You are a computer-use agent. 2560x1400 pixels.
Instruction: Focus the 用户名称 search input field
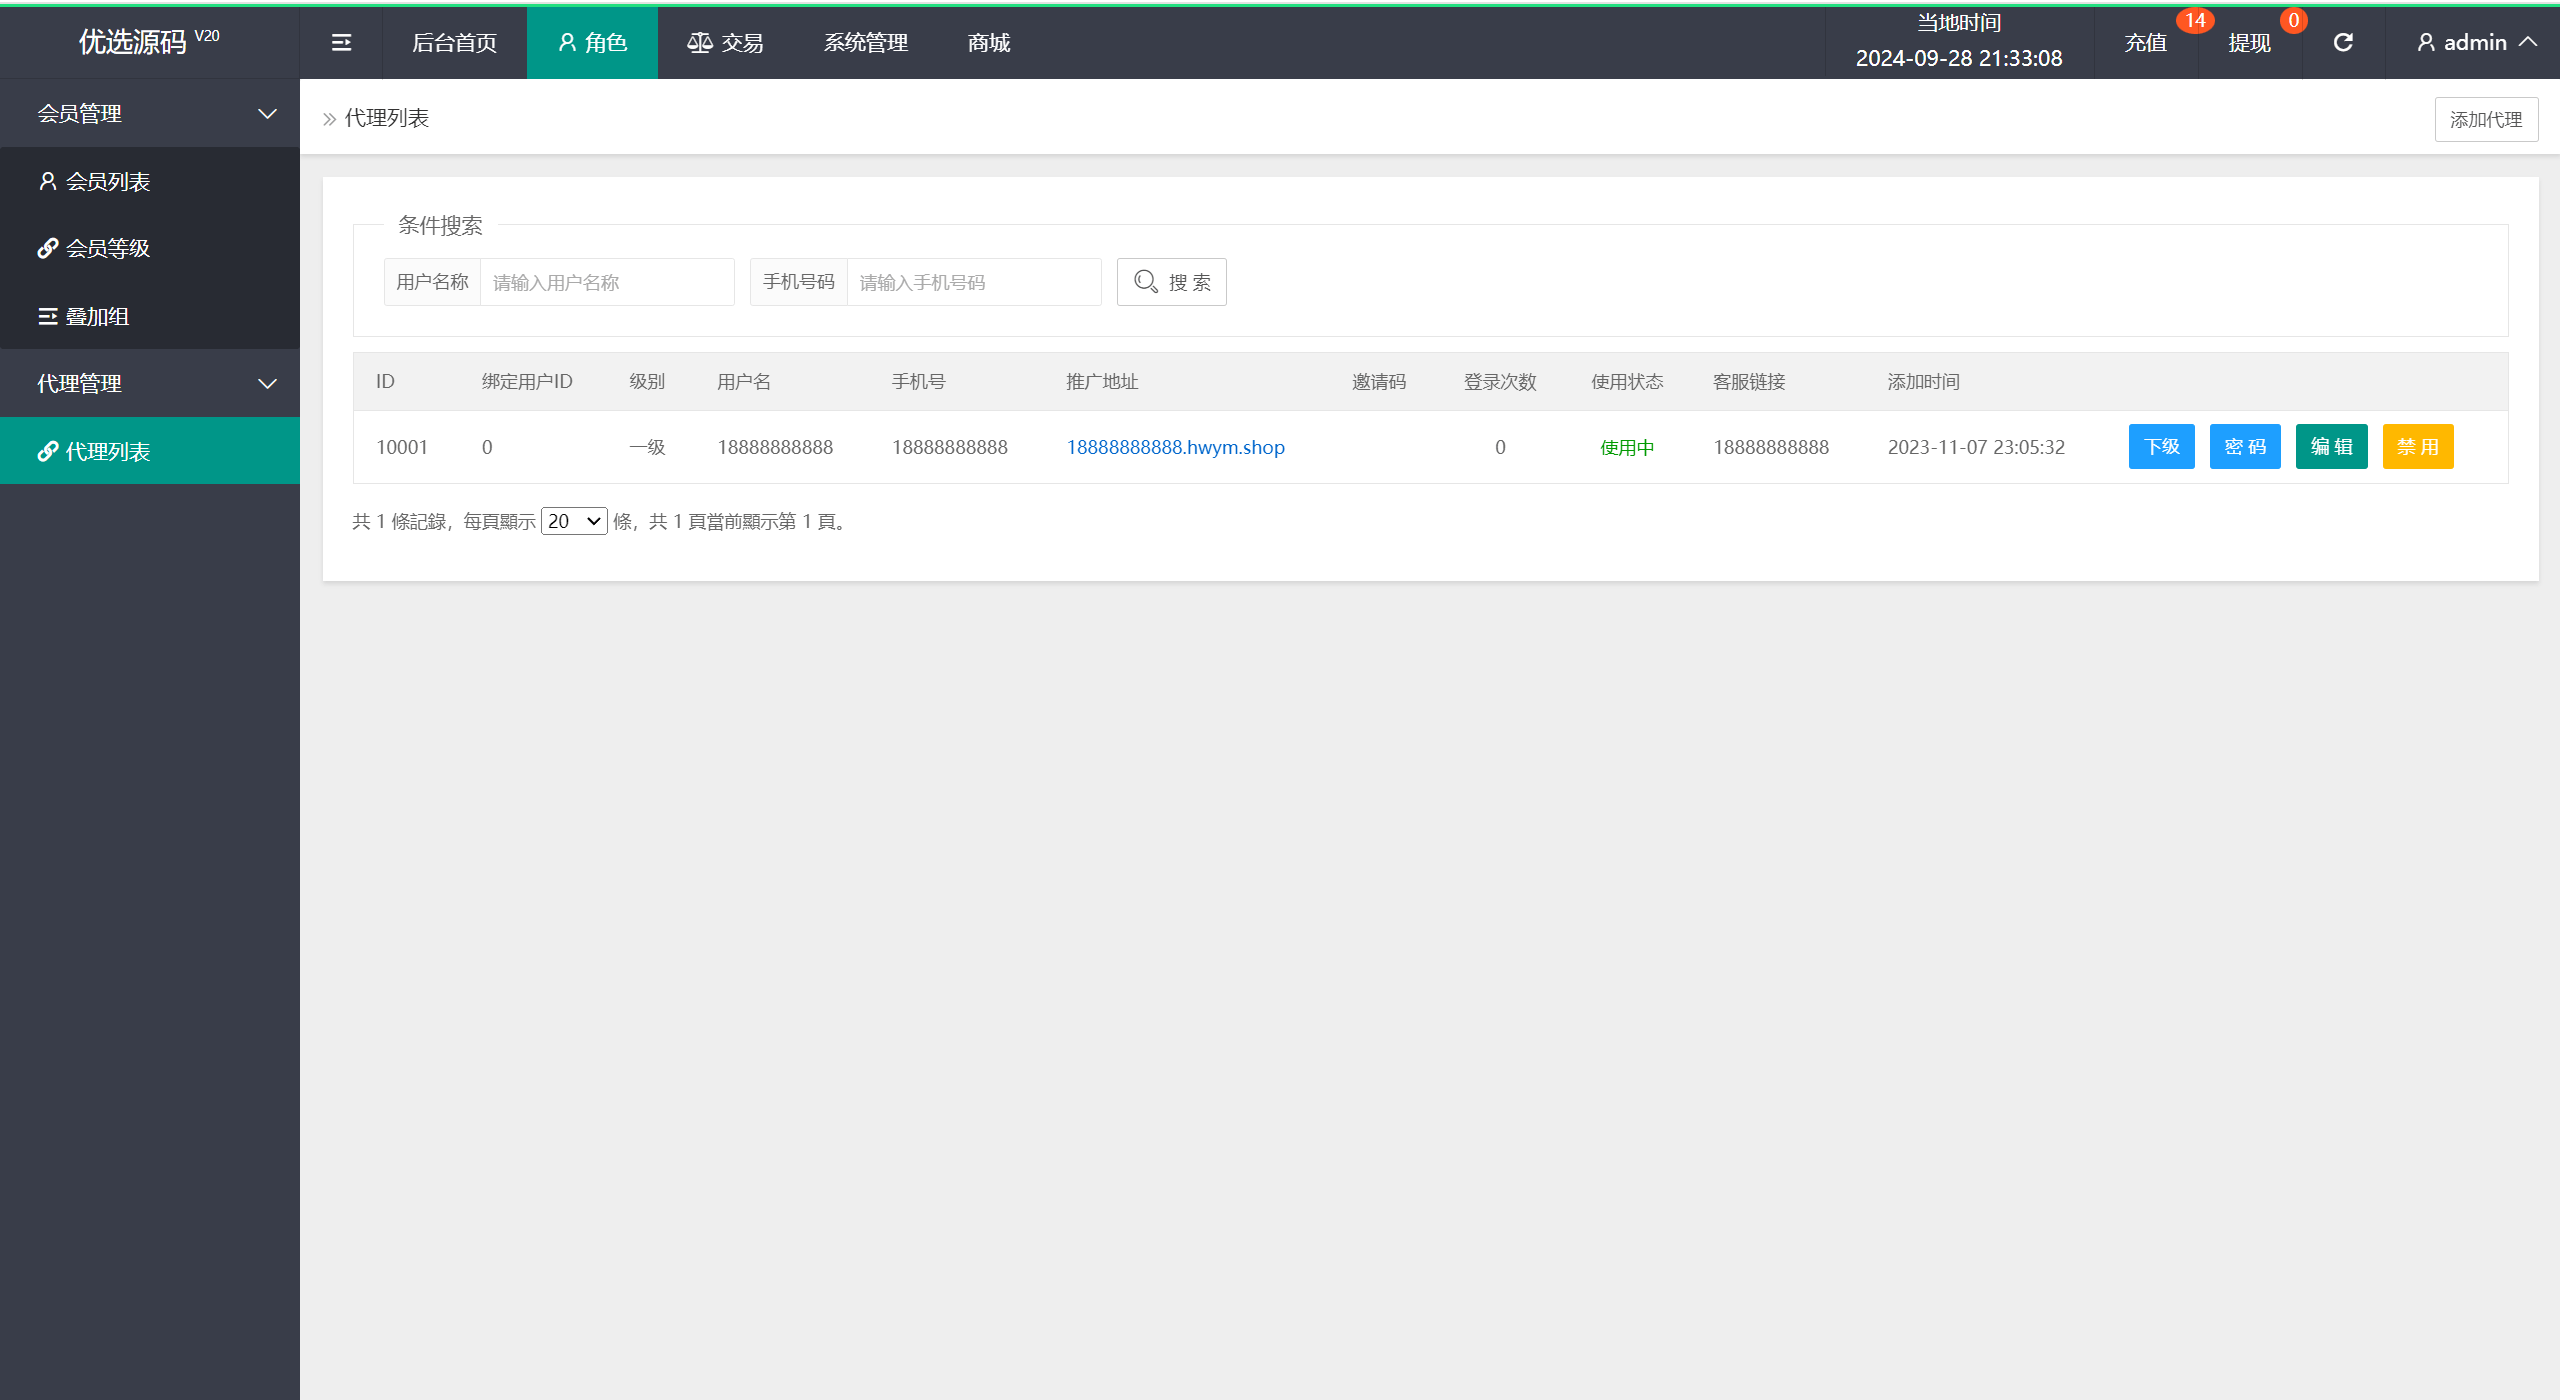606,283
